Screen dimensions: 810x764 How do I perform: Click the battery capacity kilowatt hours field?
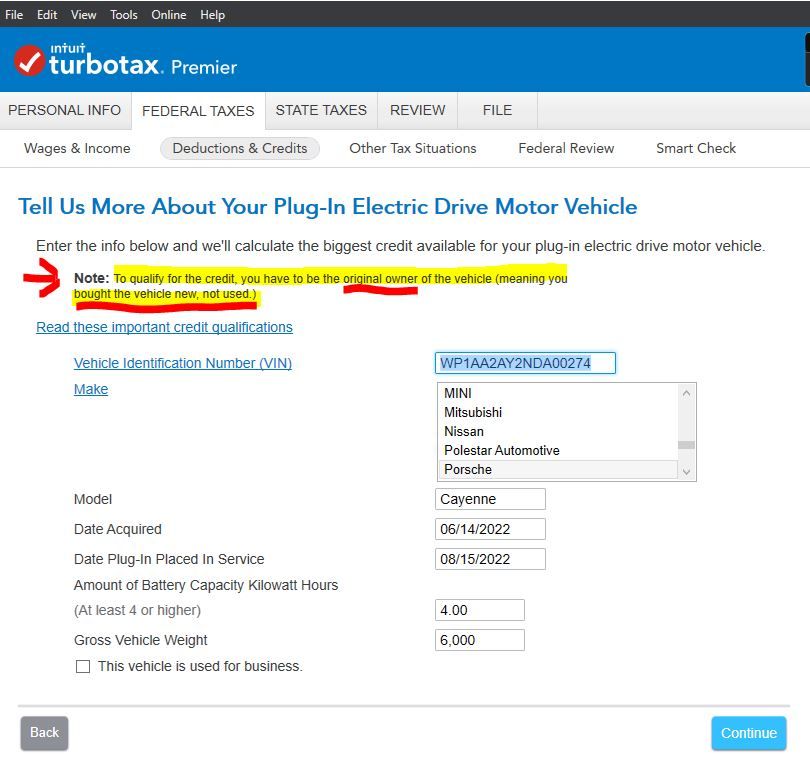(480, 610)
